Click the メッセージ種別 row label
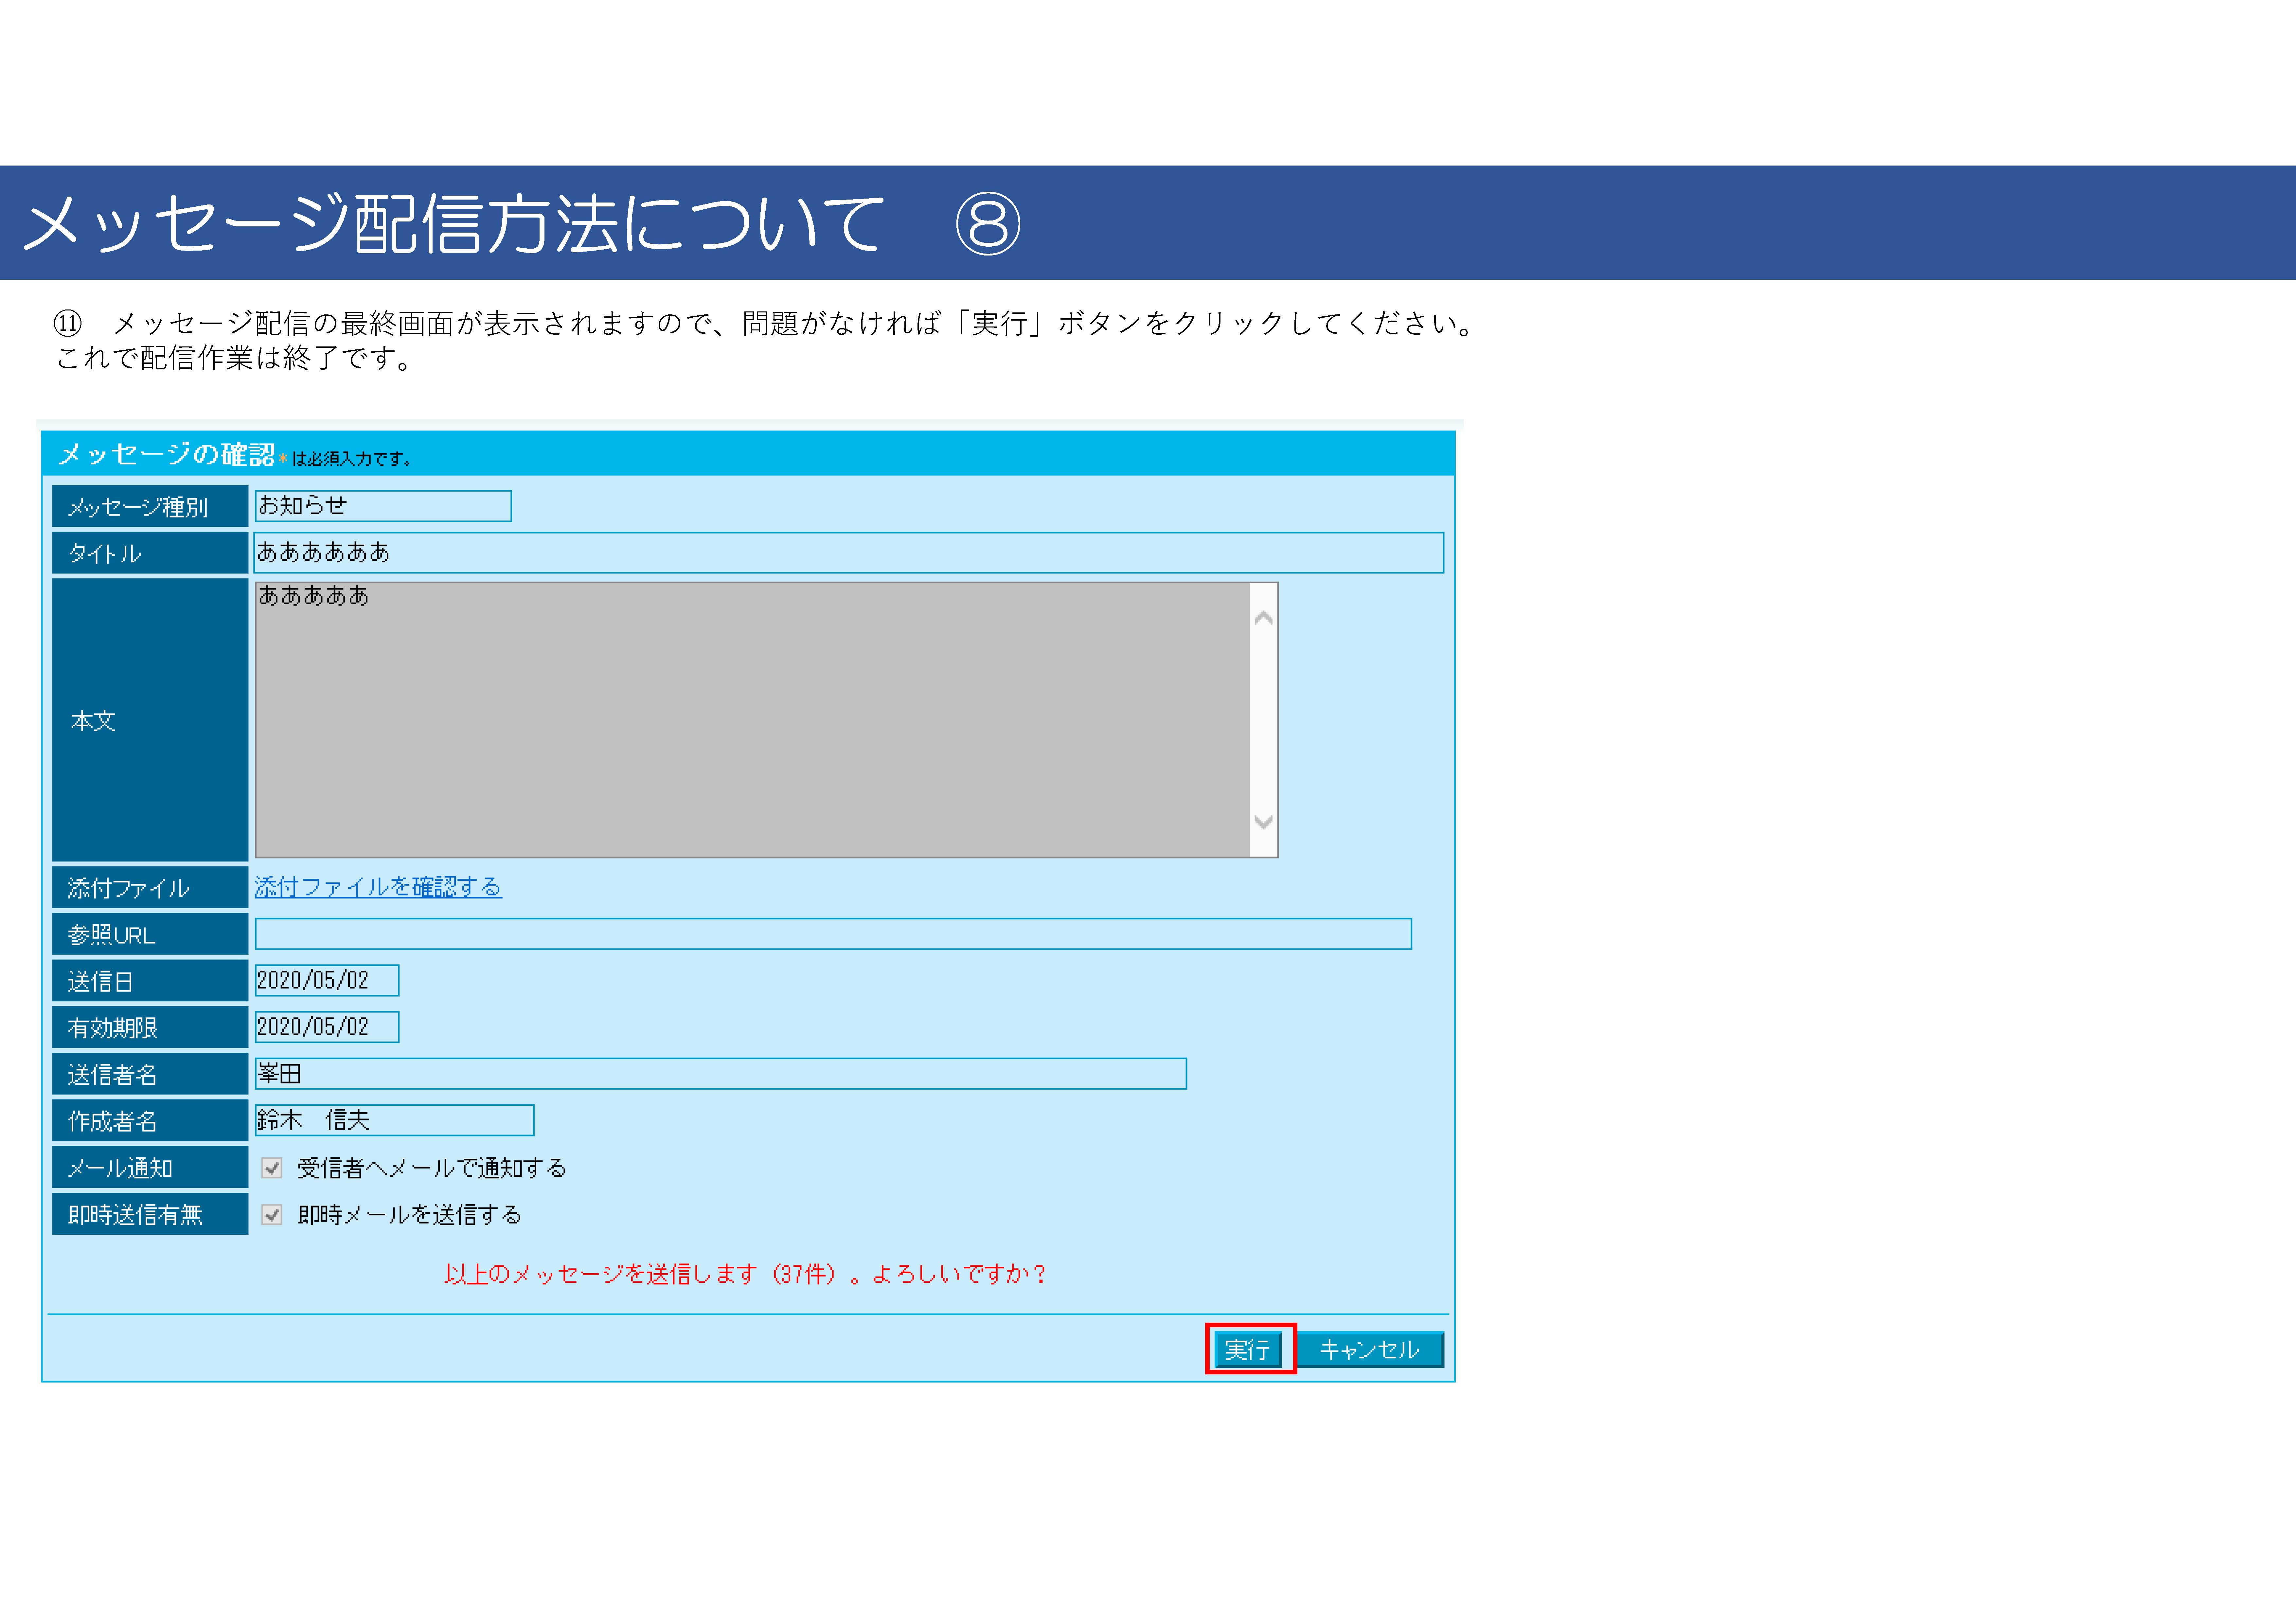 tap(150, 506)
